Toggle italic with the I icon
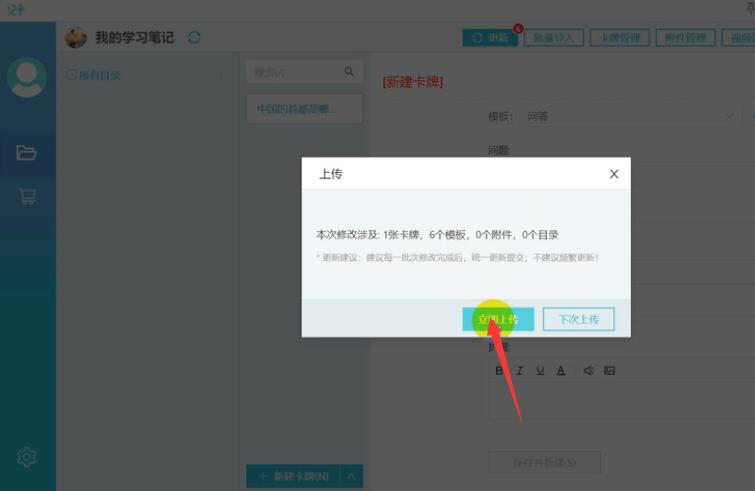Image resolution: width=755 pixels, height=491 pixels. [520, 370]
